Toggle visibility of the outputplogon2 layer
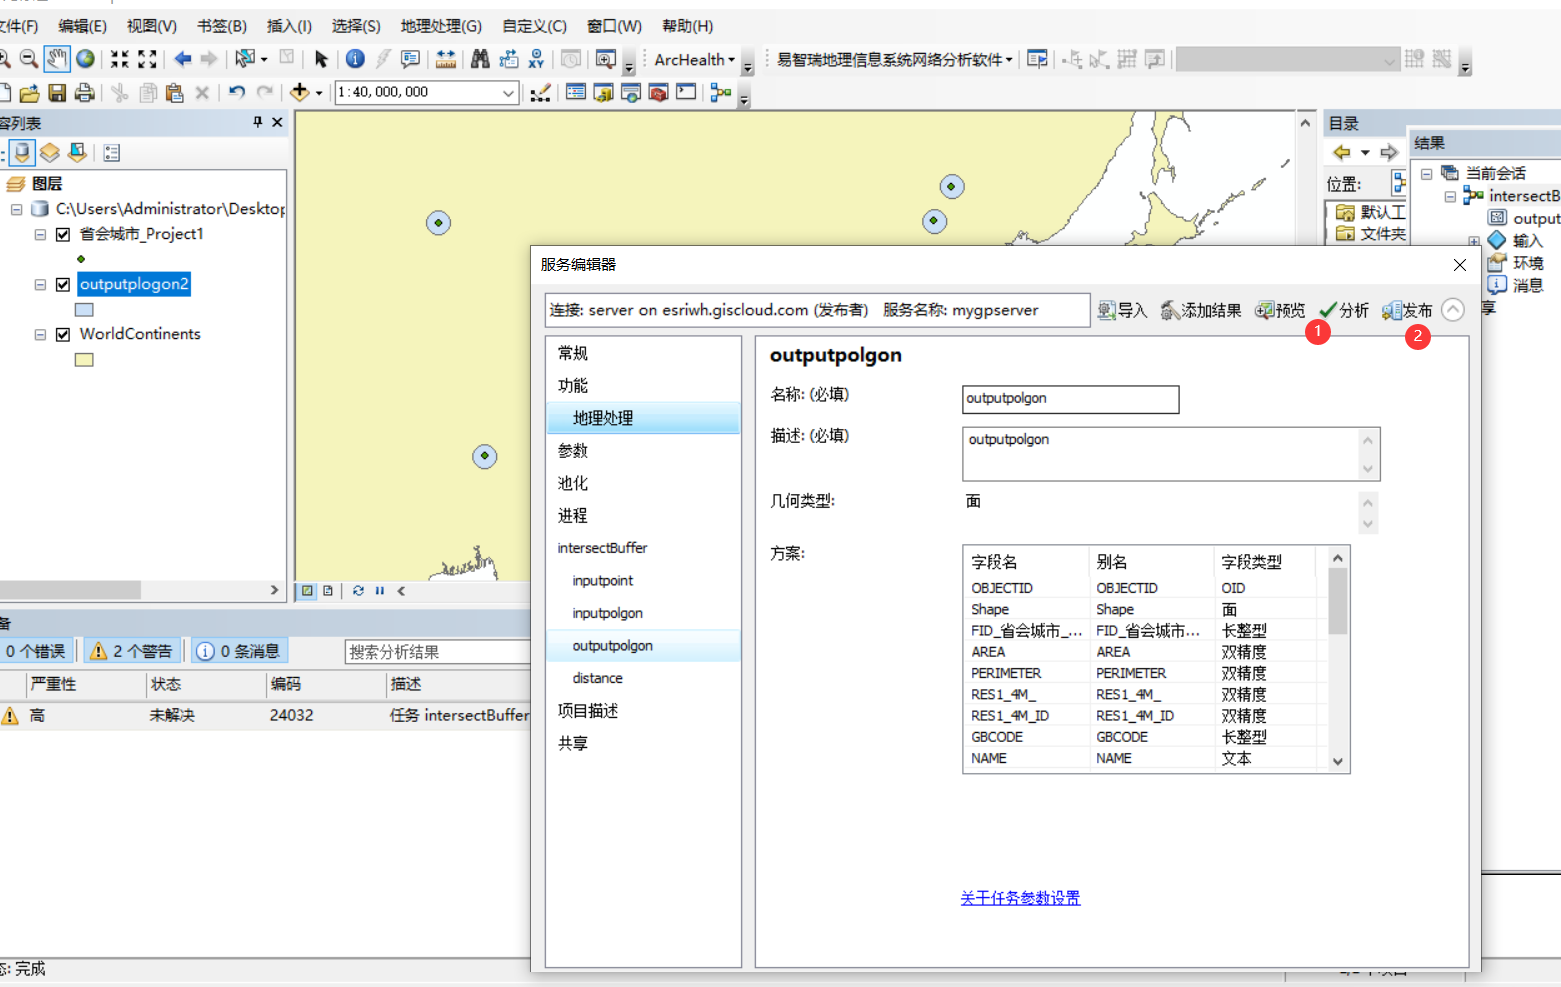 pos(62,284)
